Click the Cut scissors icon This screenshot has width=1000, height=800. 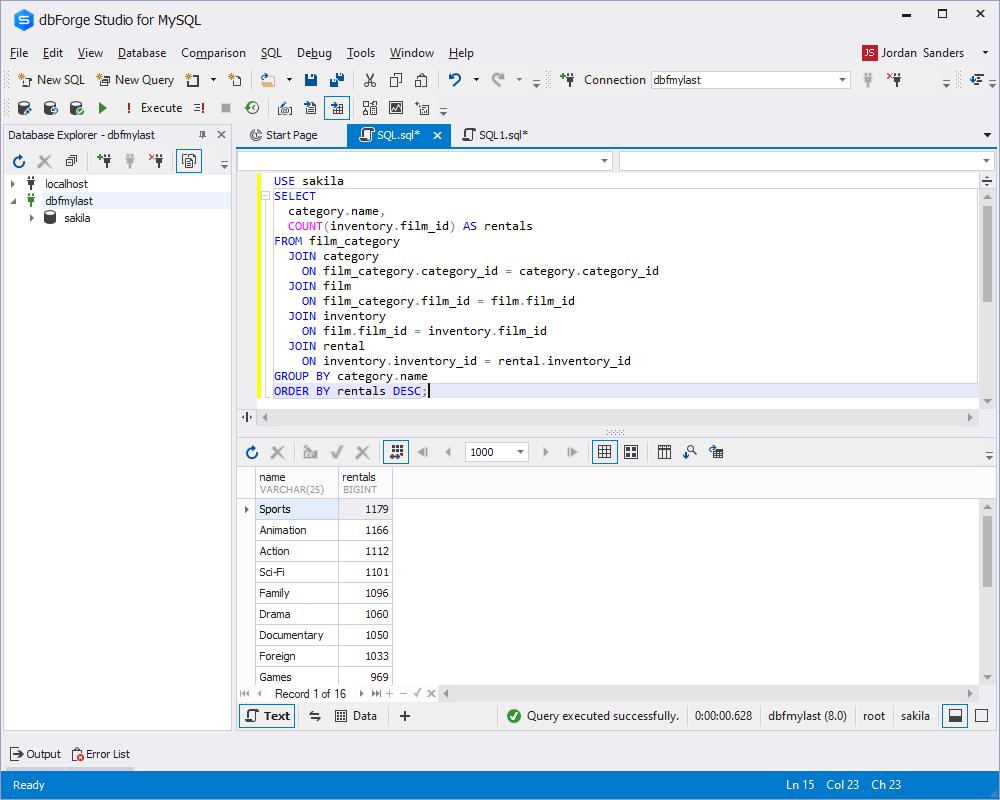tap(369, 80)
